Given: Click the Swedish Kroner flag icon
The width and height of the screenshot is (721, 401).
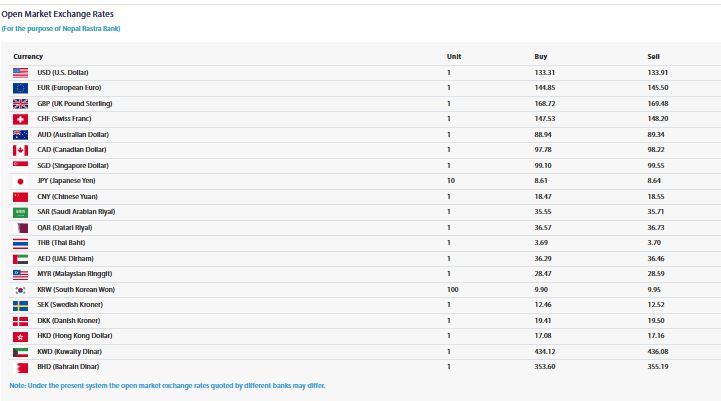Looking at the screenshot, I should click(20, 305).
